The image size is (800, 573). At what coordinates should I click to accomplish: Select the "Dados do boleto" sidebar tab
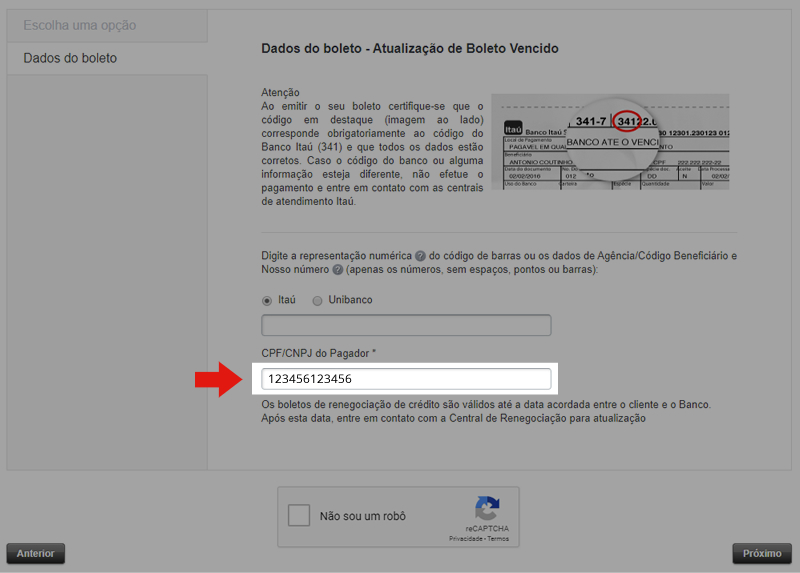pos(107,58)
